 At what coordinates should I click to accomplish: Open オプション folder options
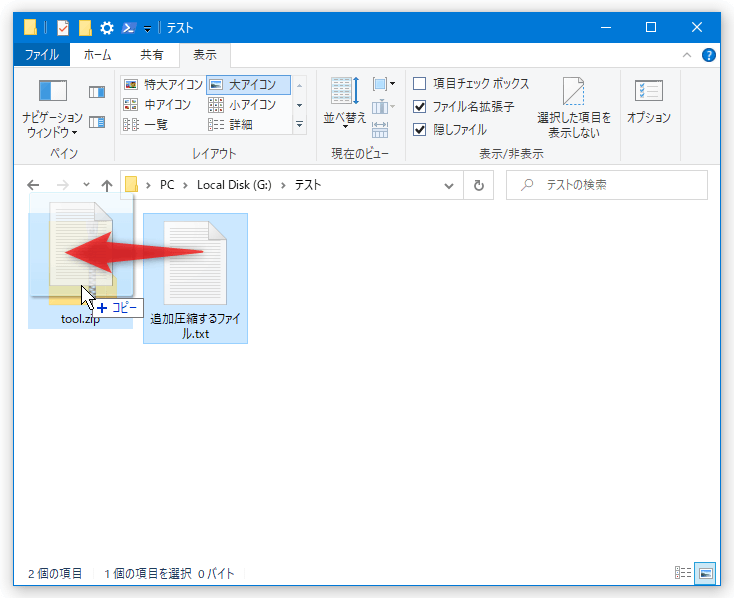pos(648,102)
